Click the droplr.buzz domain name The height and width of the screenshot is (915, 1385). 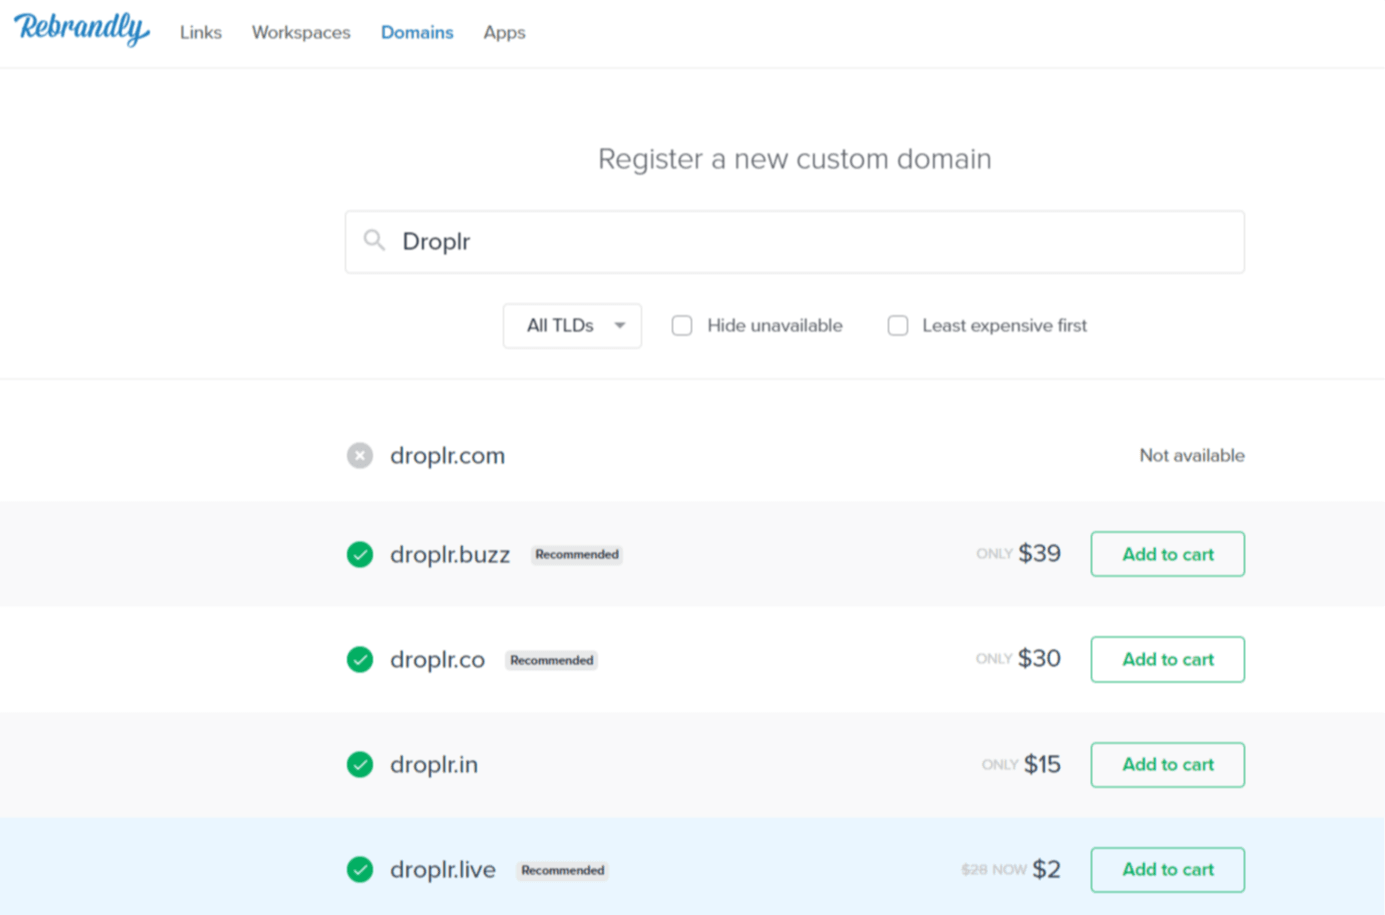point(450,555)
